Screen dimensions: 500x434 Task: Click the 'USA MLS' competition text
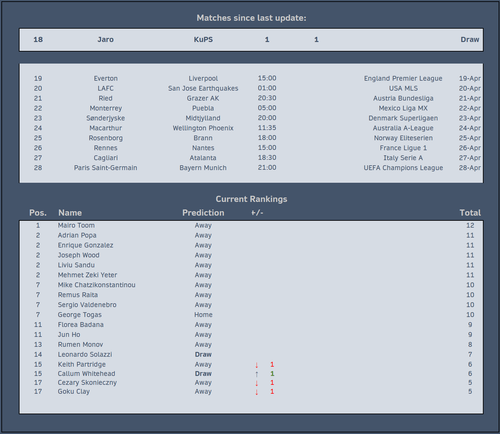tap(403, 88)
